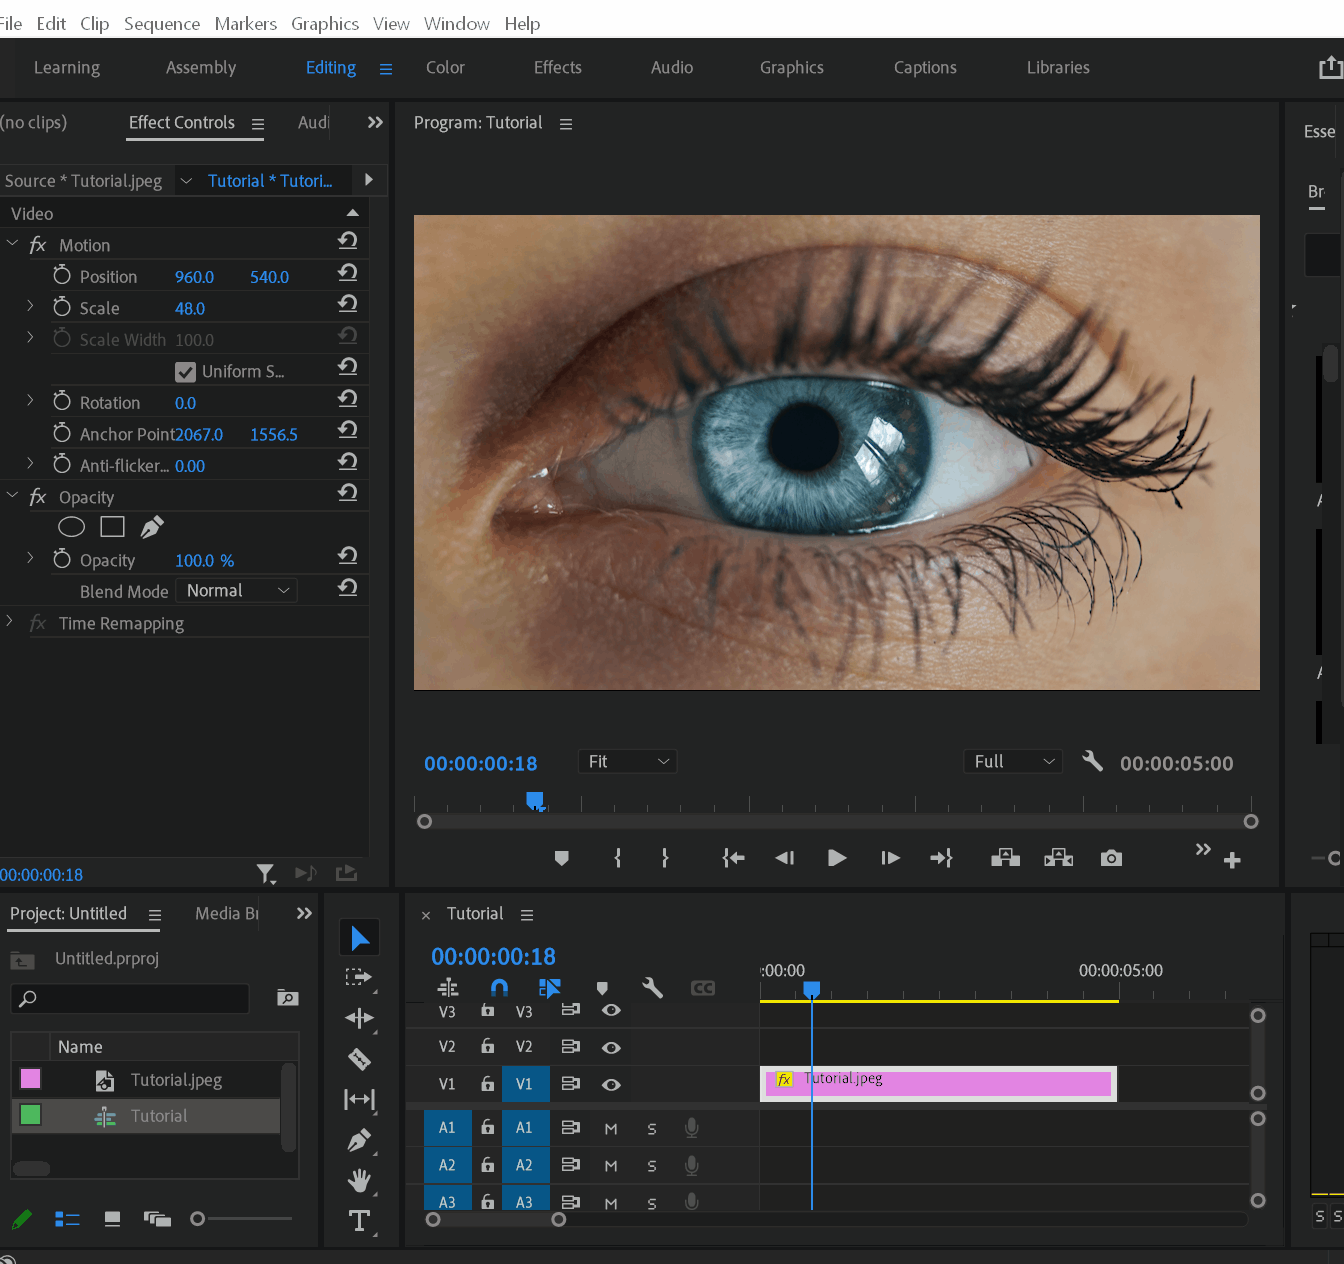Open the Sequence menu
1344x1264 pixels.
click(x=161, y=23)
